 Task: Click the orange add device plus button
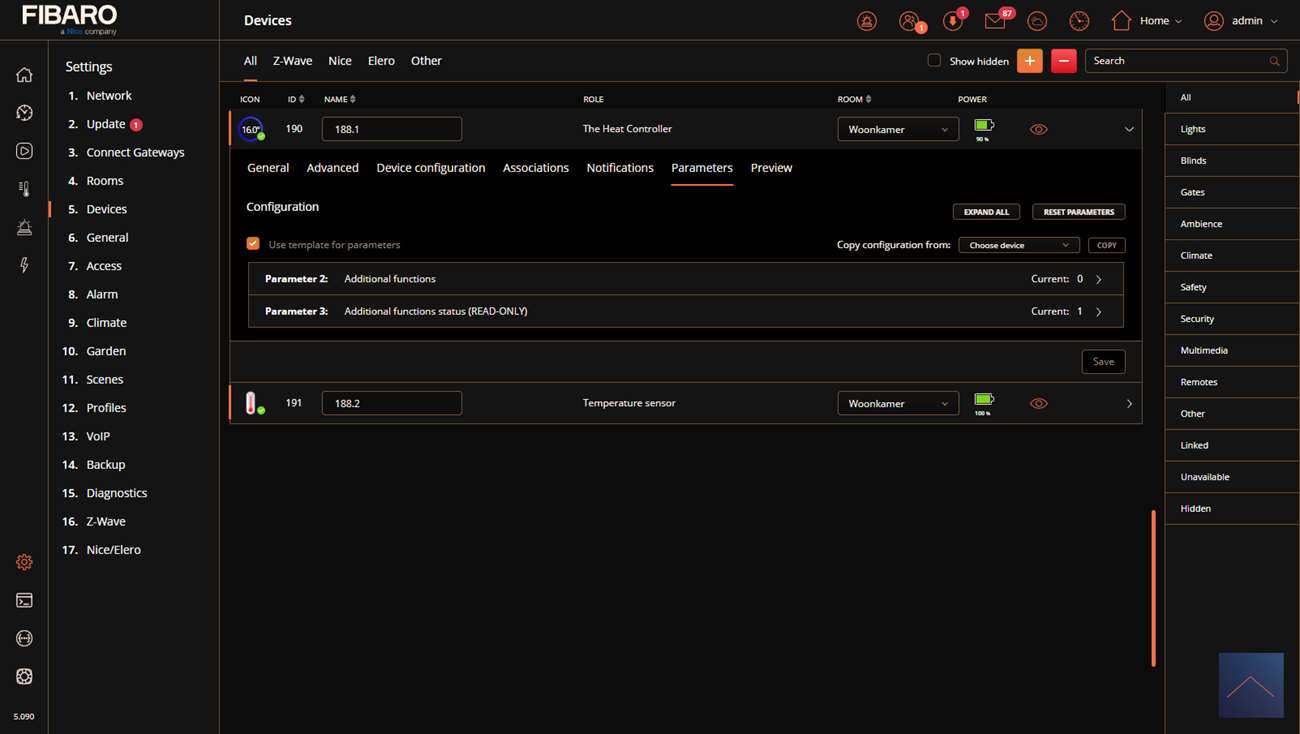point(1029,61)
